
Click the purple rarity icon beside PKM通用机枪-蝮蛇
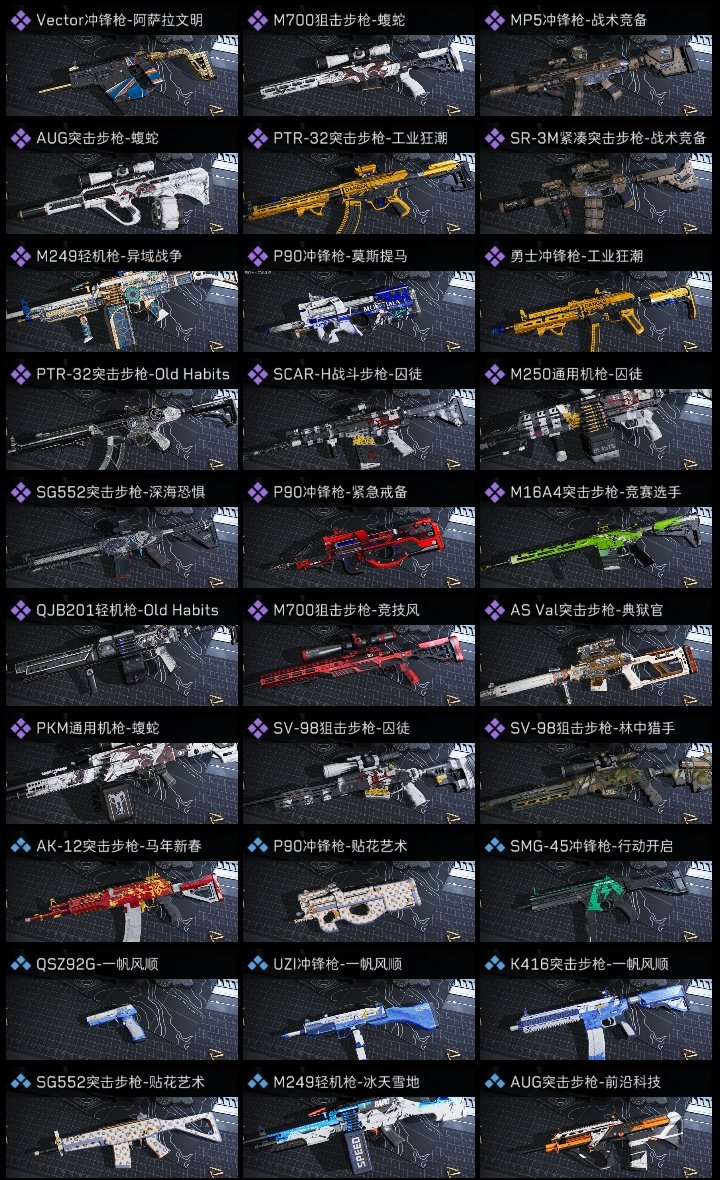tap(20, 728)
